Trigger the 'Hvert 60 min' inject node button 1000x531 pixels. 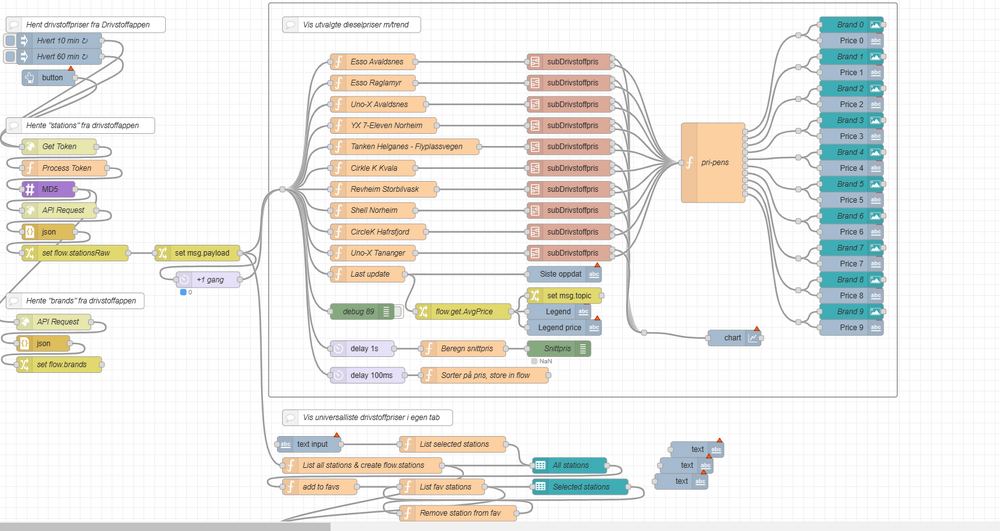click(10, 57)
